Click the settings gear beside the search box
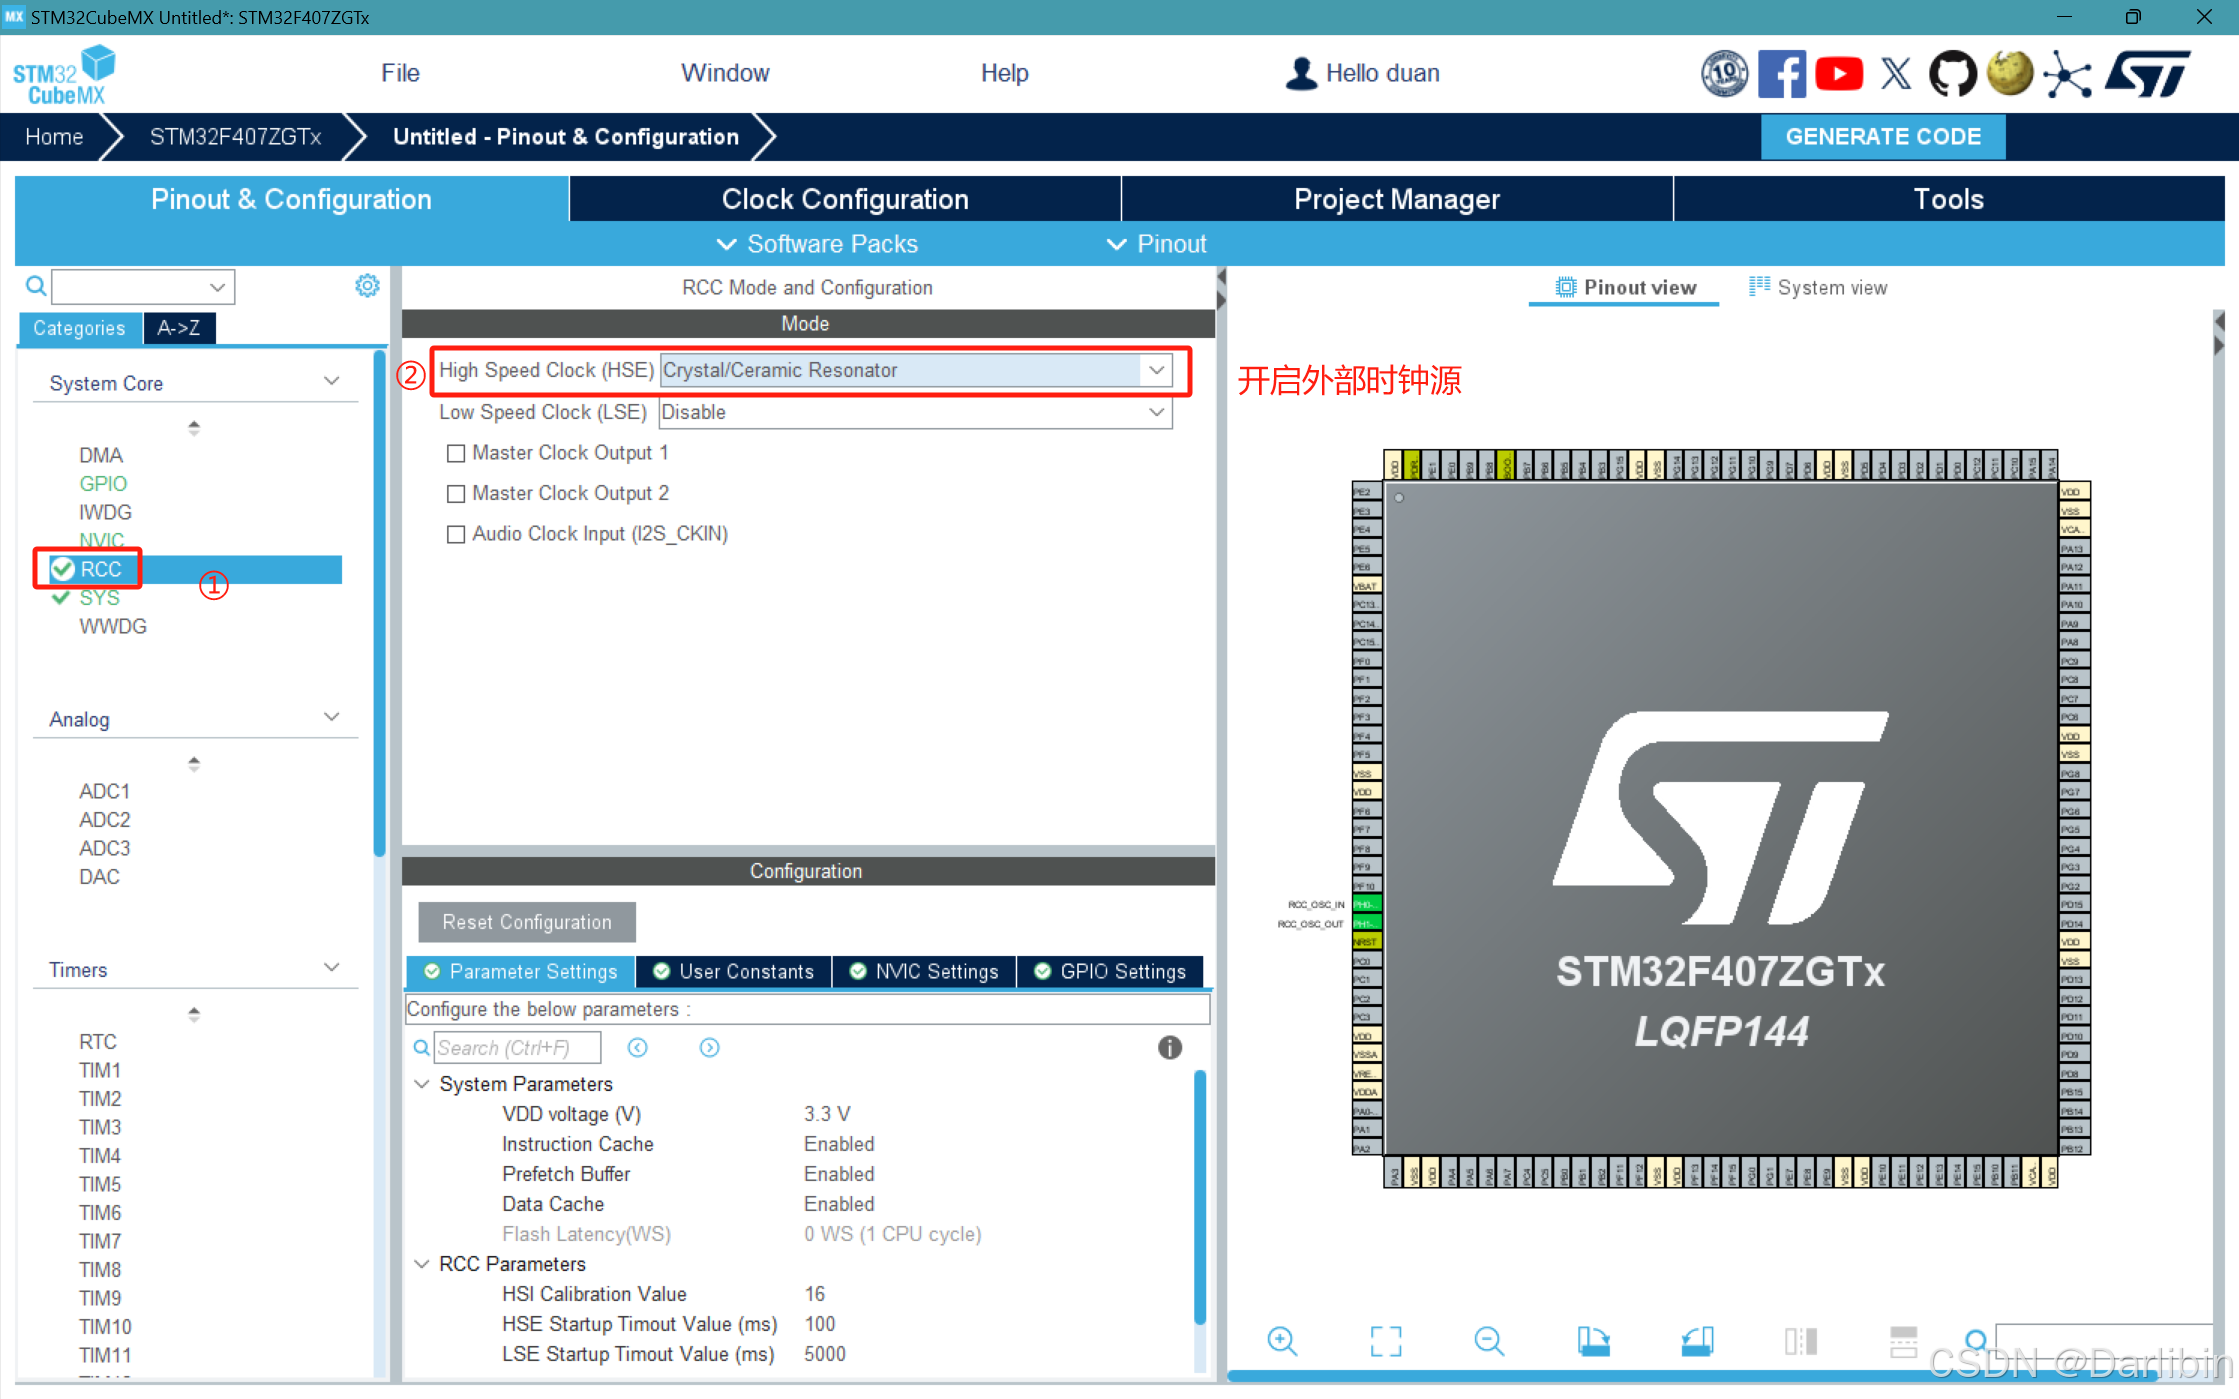The height and width of the screenshot is (1399, 2239). [367, 286]
